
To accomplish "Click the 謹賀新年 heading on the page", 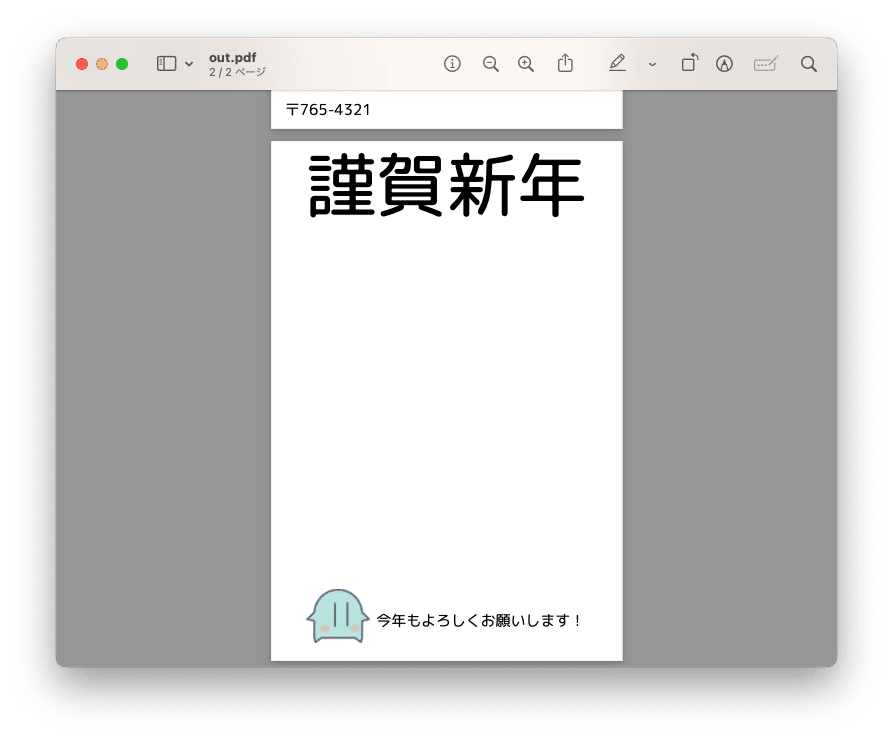I will tap(446, 185).
